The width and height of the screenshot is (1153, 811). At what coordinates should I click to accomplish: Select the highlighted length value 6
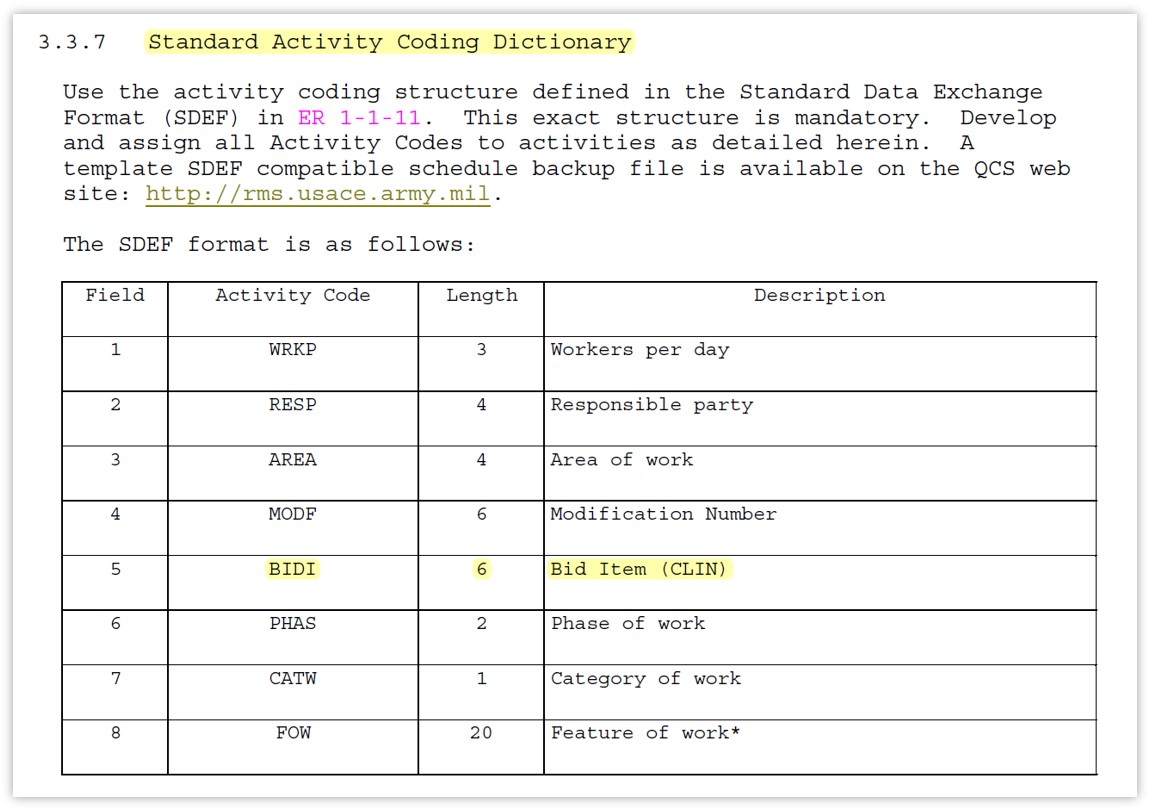pyautogui.click(x=480, y=568)
